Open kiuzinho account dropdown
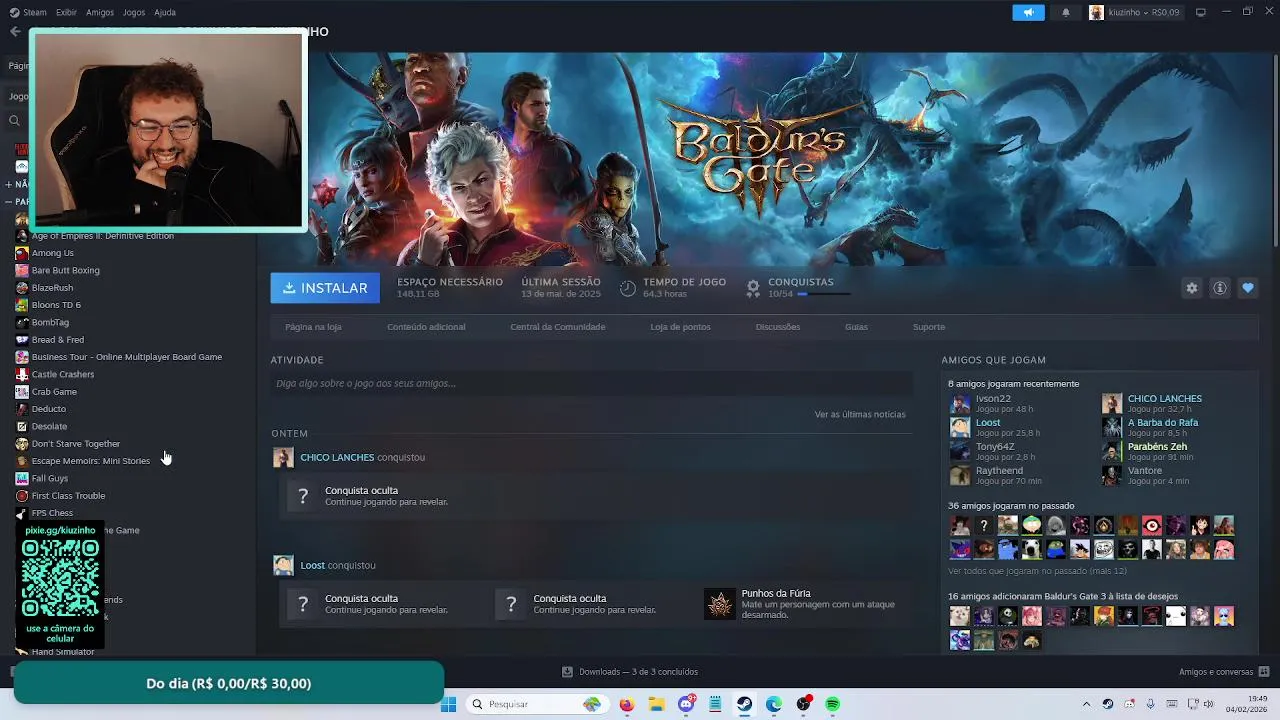This screenshot has height=720, width=1280. pos(1135,12)
